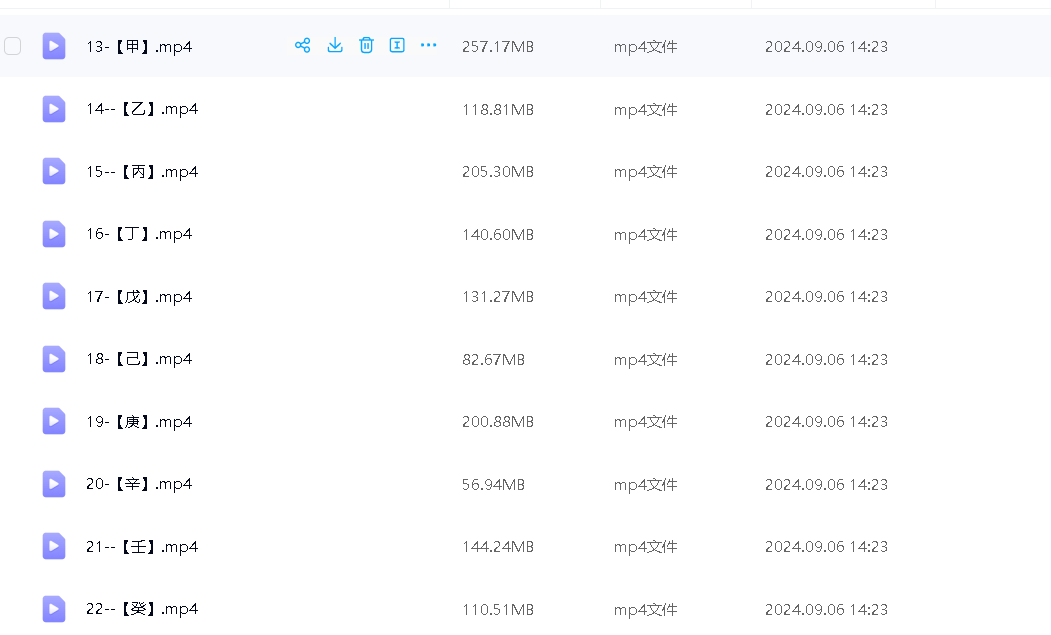Click the share icon for 13-【甲】.mp4
Screen dimensions: 1051x635
point(302,45)
